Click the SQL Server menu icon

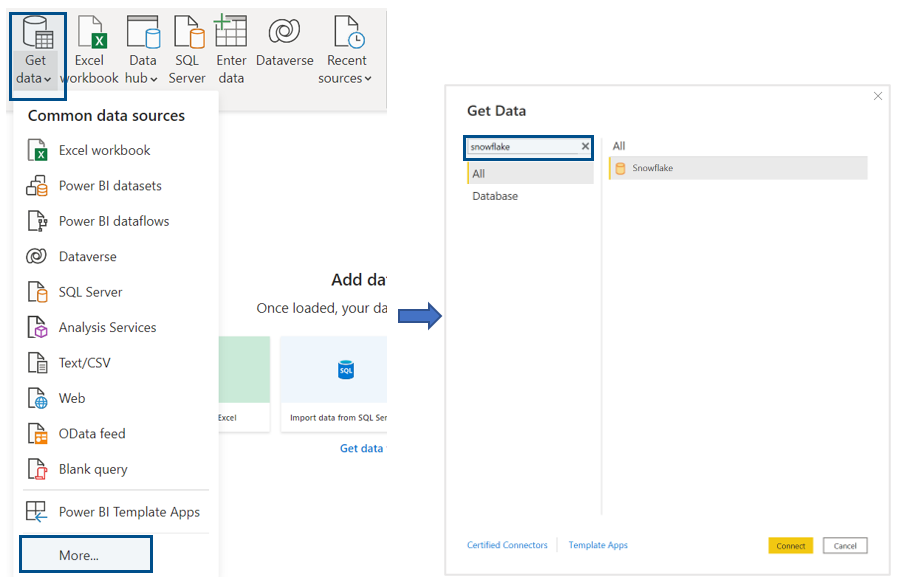point(37,292)
